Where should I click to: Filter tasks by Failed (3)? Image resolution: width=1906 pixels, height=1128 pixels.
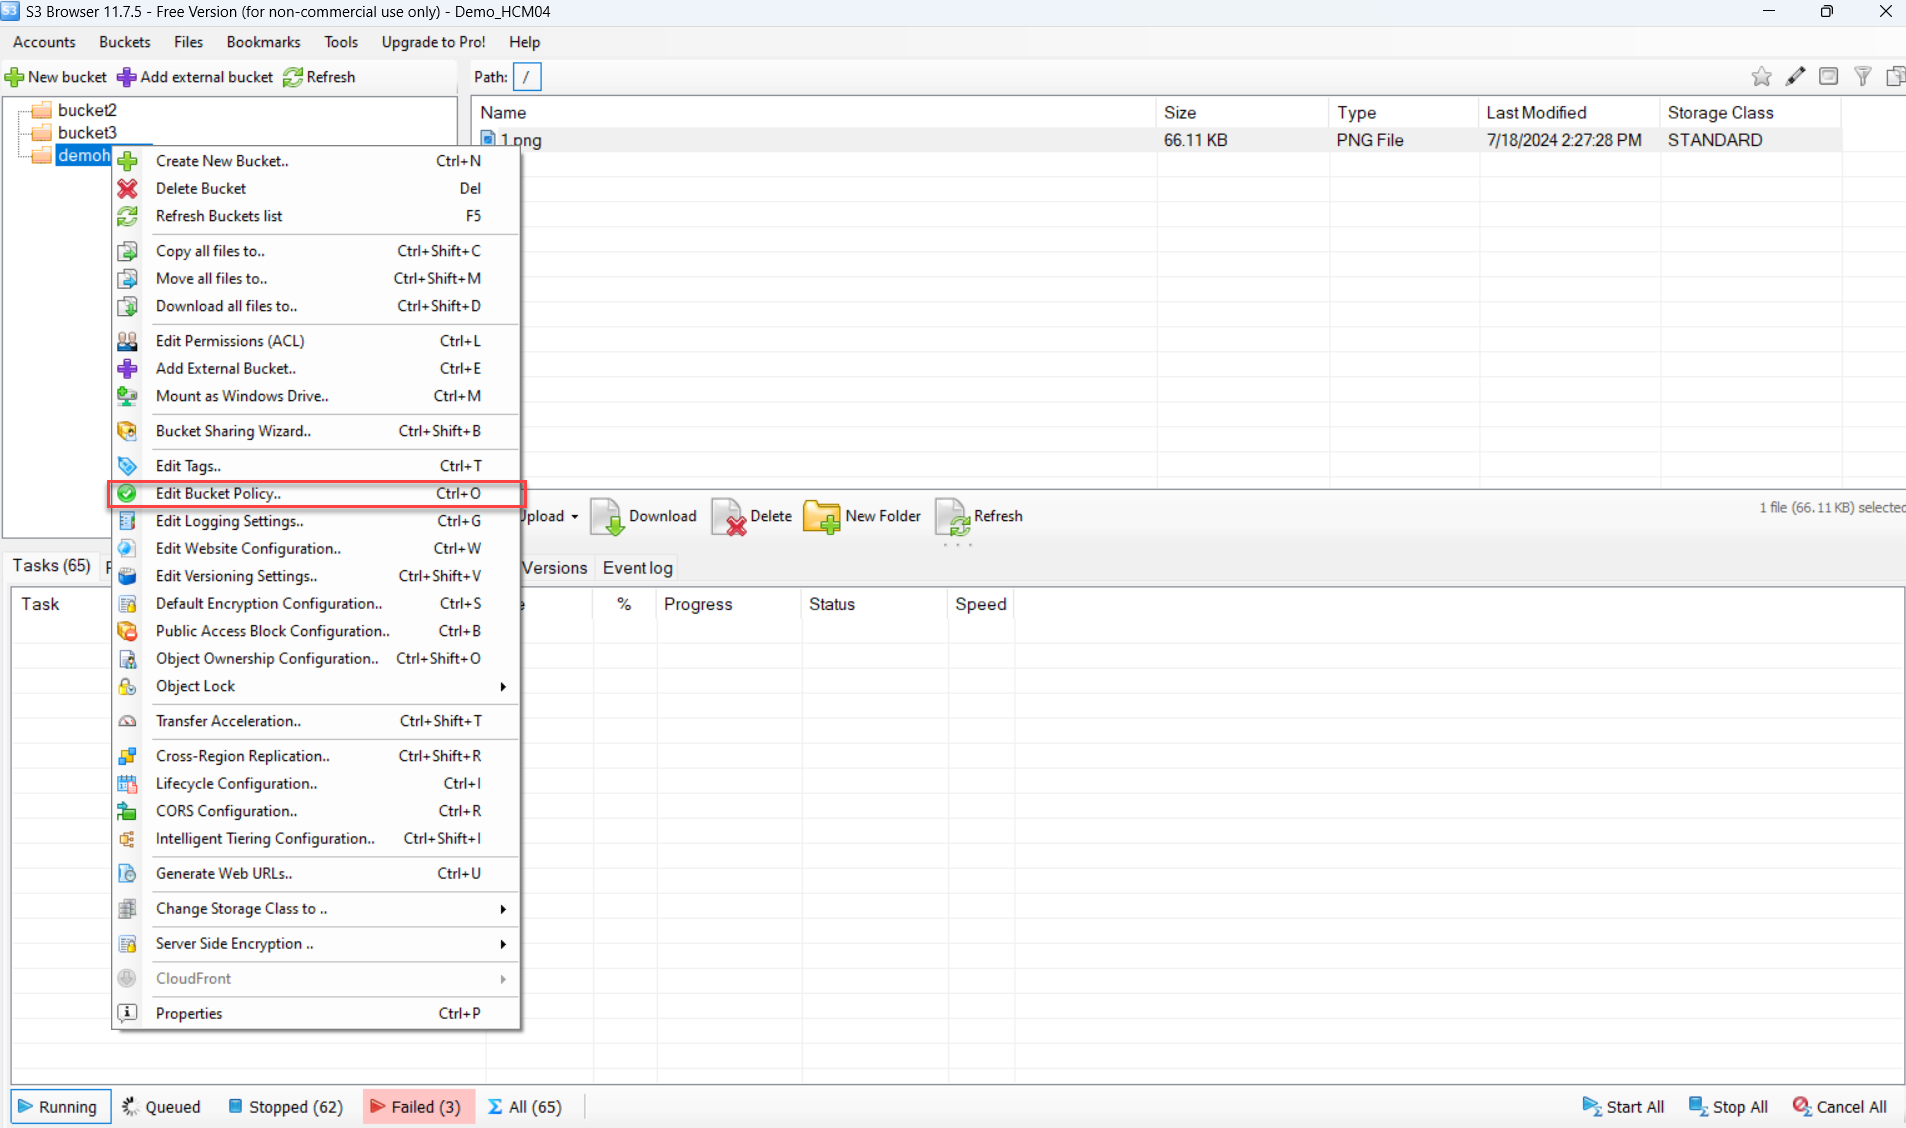(x=417, y=1106)
